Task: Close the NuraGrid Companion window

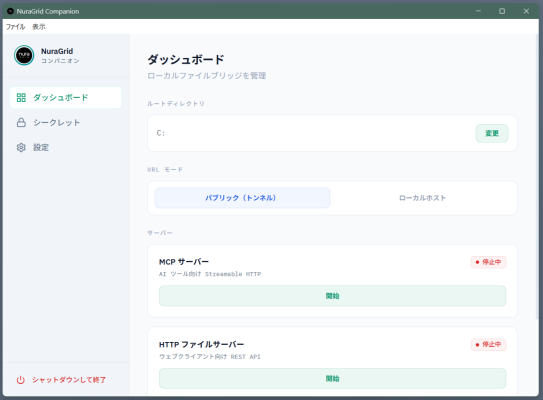Action: pyautogui.click(x=526, y=11)
